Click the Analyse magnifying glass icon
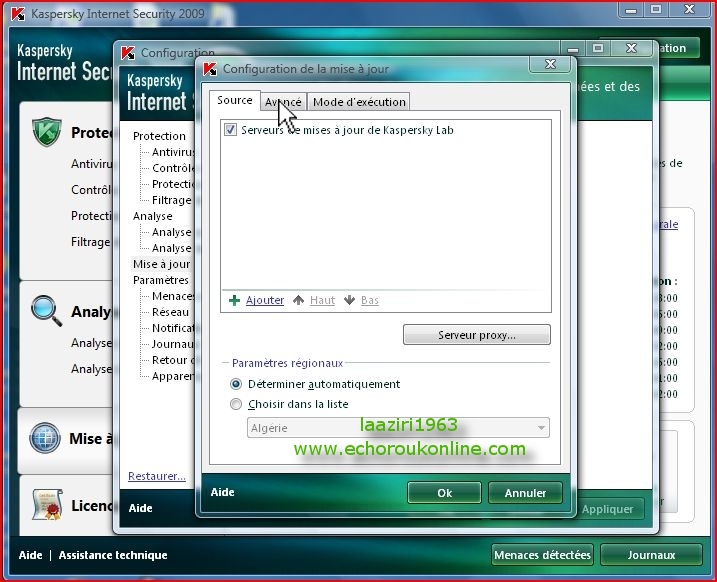The width and height of the screenshot is (717, 582). click(46, 310)
